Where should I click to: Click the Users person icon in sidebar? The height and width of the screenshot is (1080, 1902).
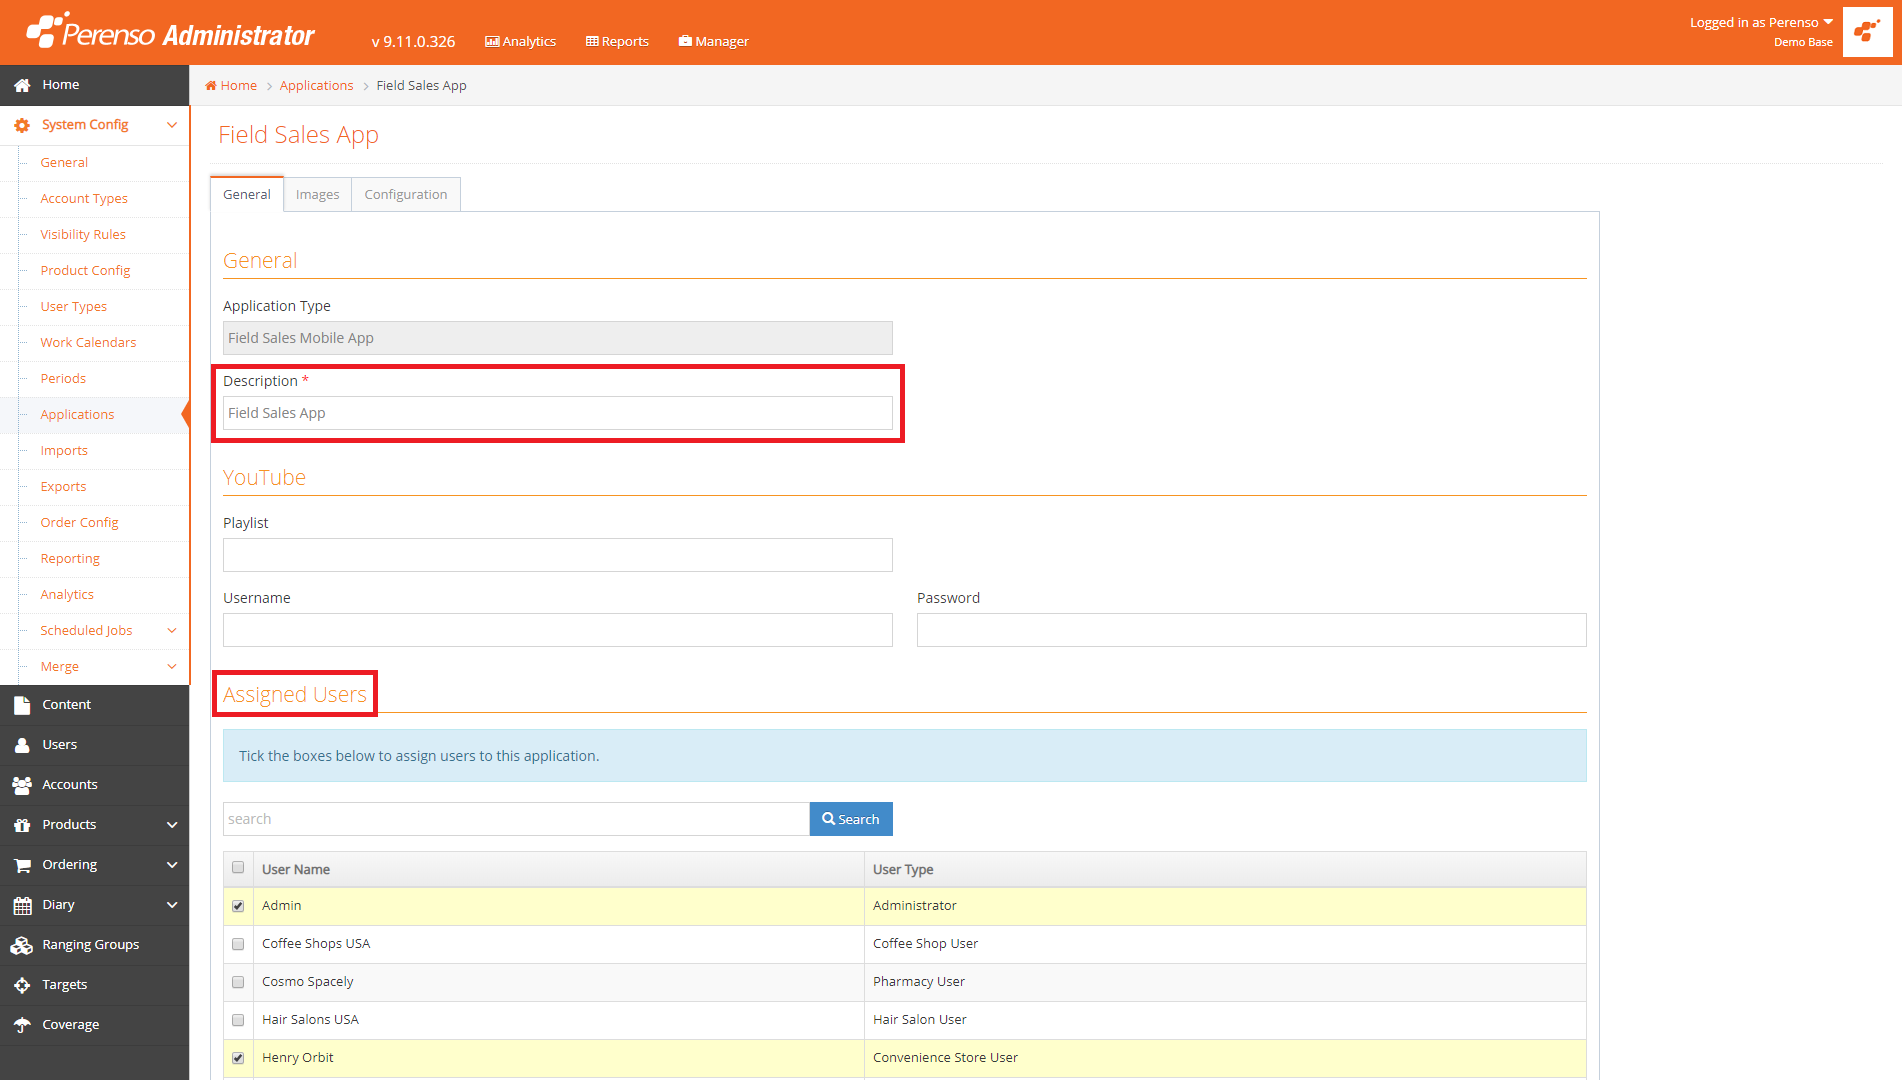tap(22, 745)
